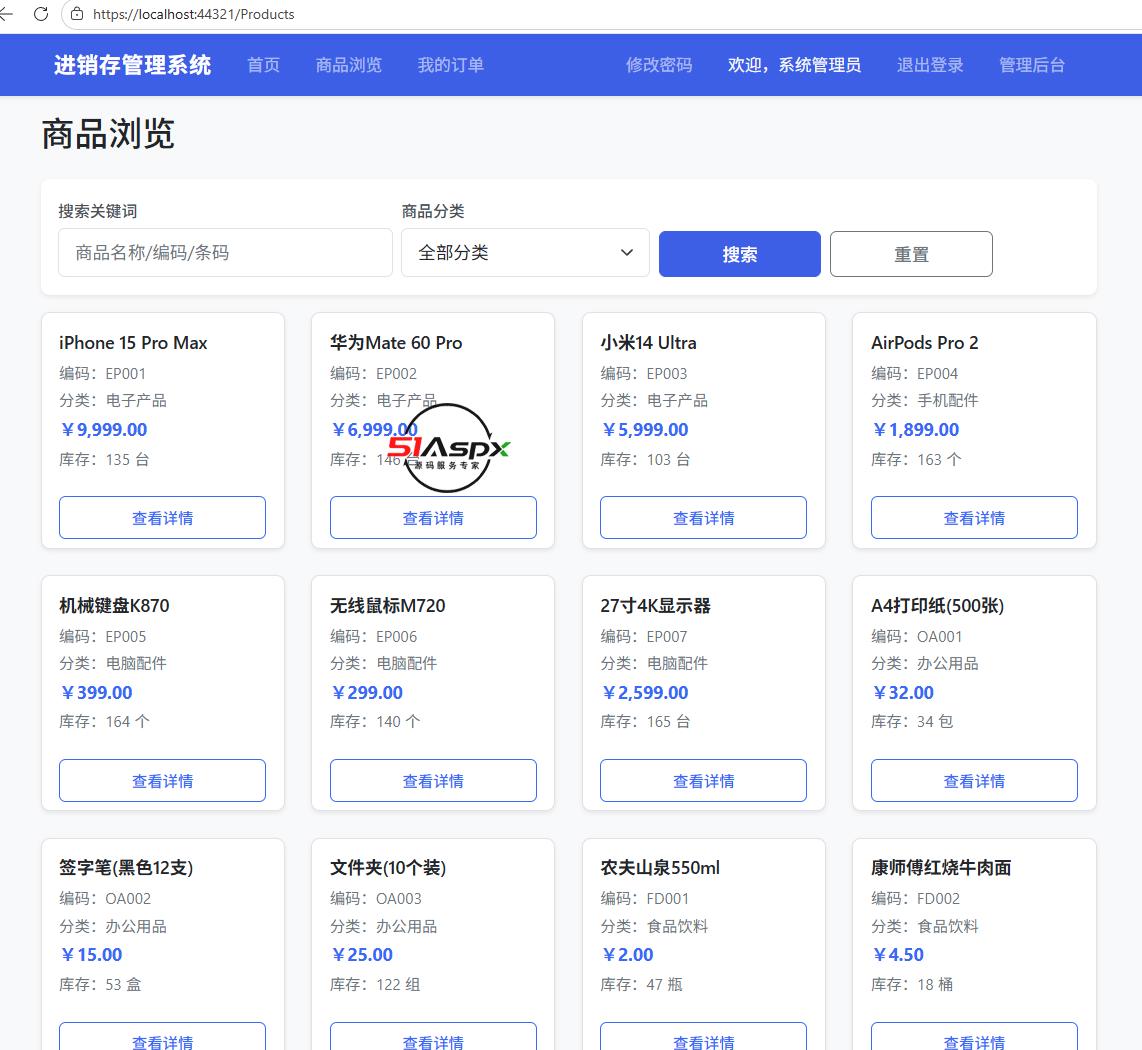Click 分类：手机配件 on AirPods card
1142x1050 pixels.
tap(925, 400)
